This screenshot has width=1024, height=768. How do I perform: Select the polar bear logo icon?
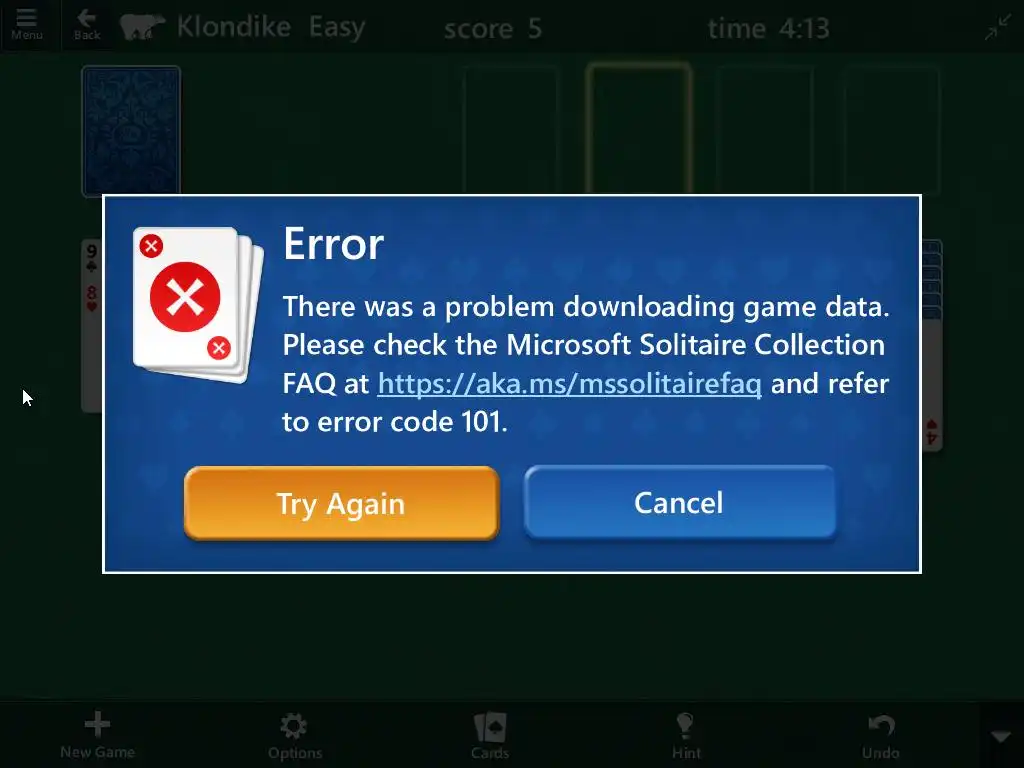click(142, 27)
